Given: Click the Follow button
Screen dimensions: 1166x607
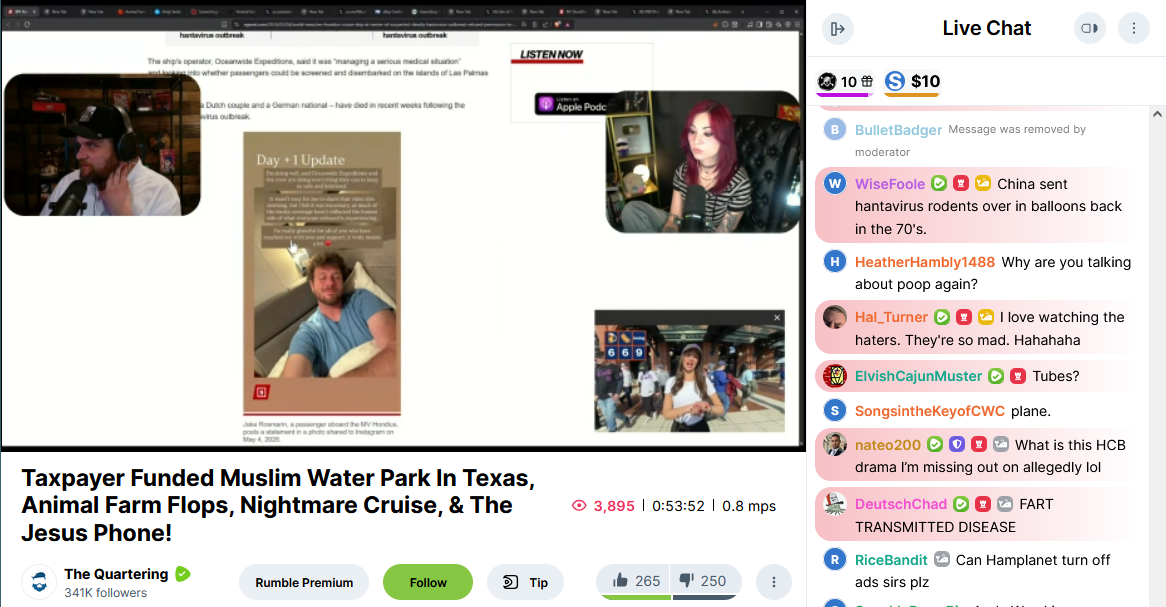Looking at the screenshot, I should point(428,582).
